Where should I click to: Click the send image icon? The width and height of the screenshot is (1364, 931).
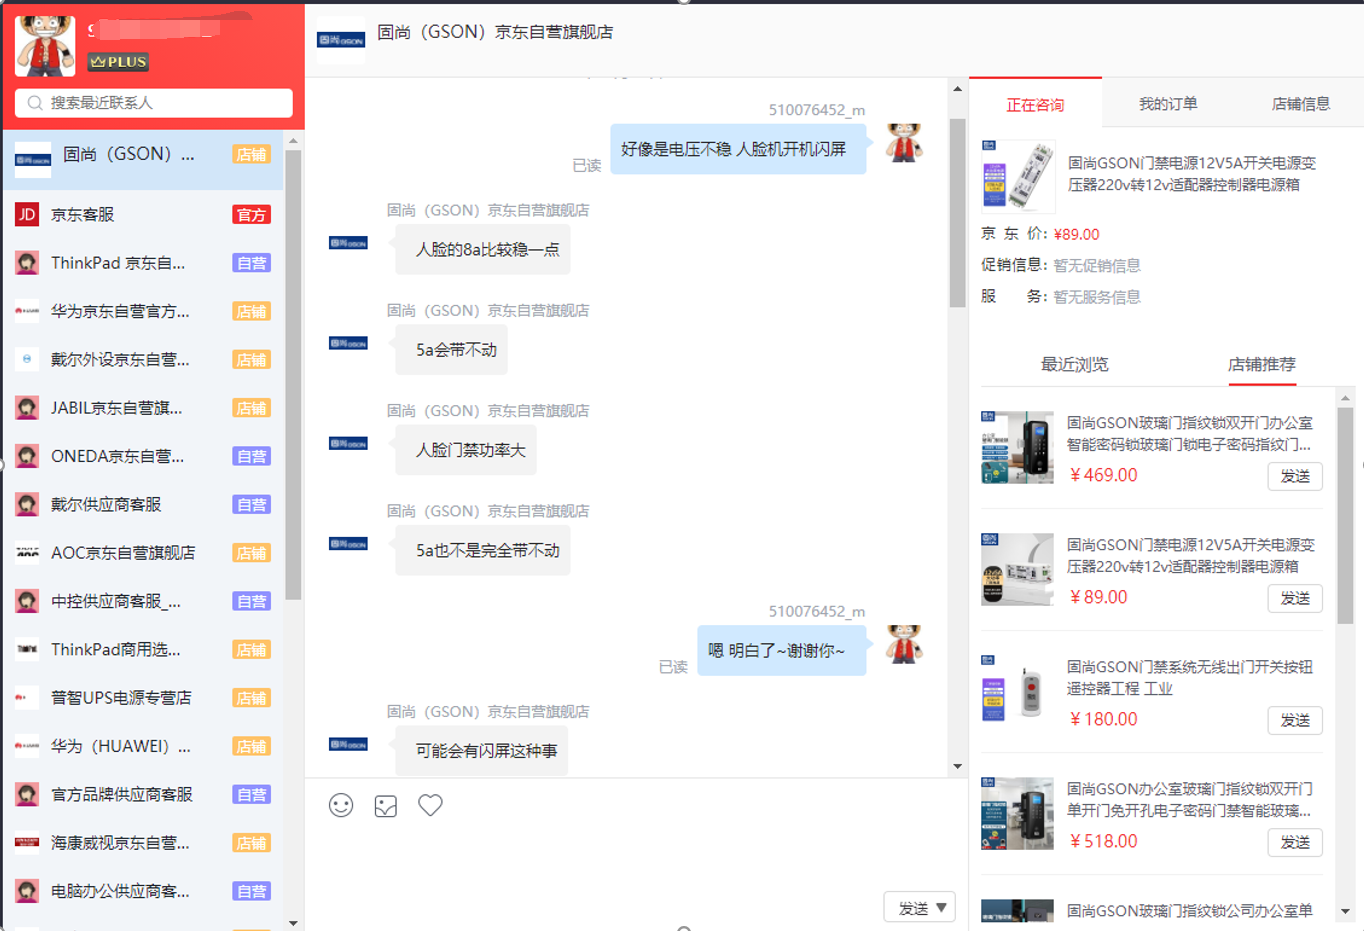[386, 806]
